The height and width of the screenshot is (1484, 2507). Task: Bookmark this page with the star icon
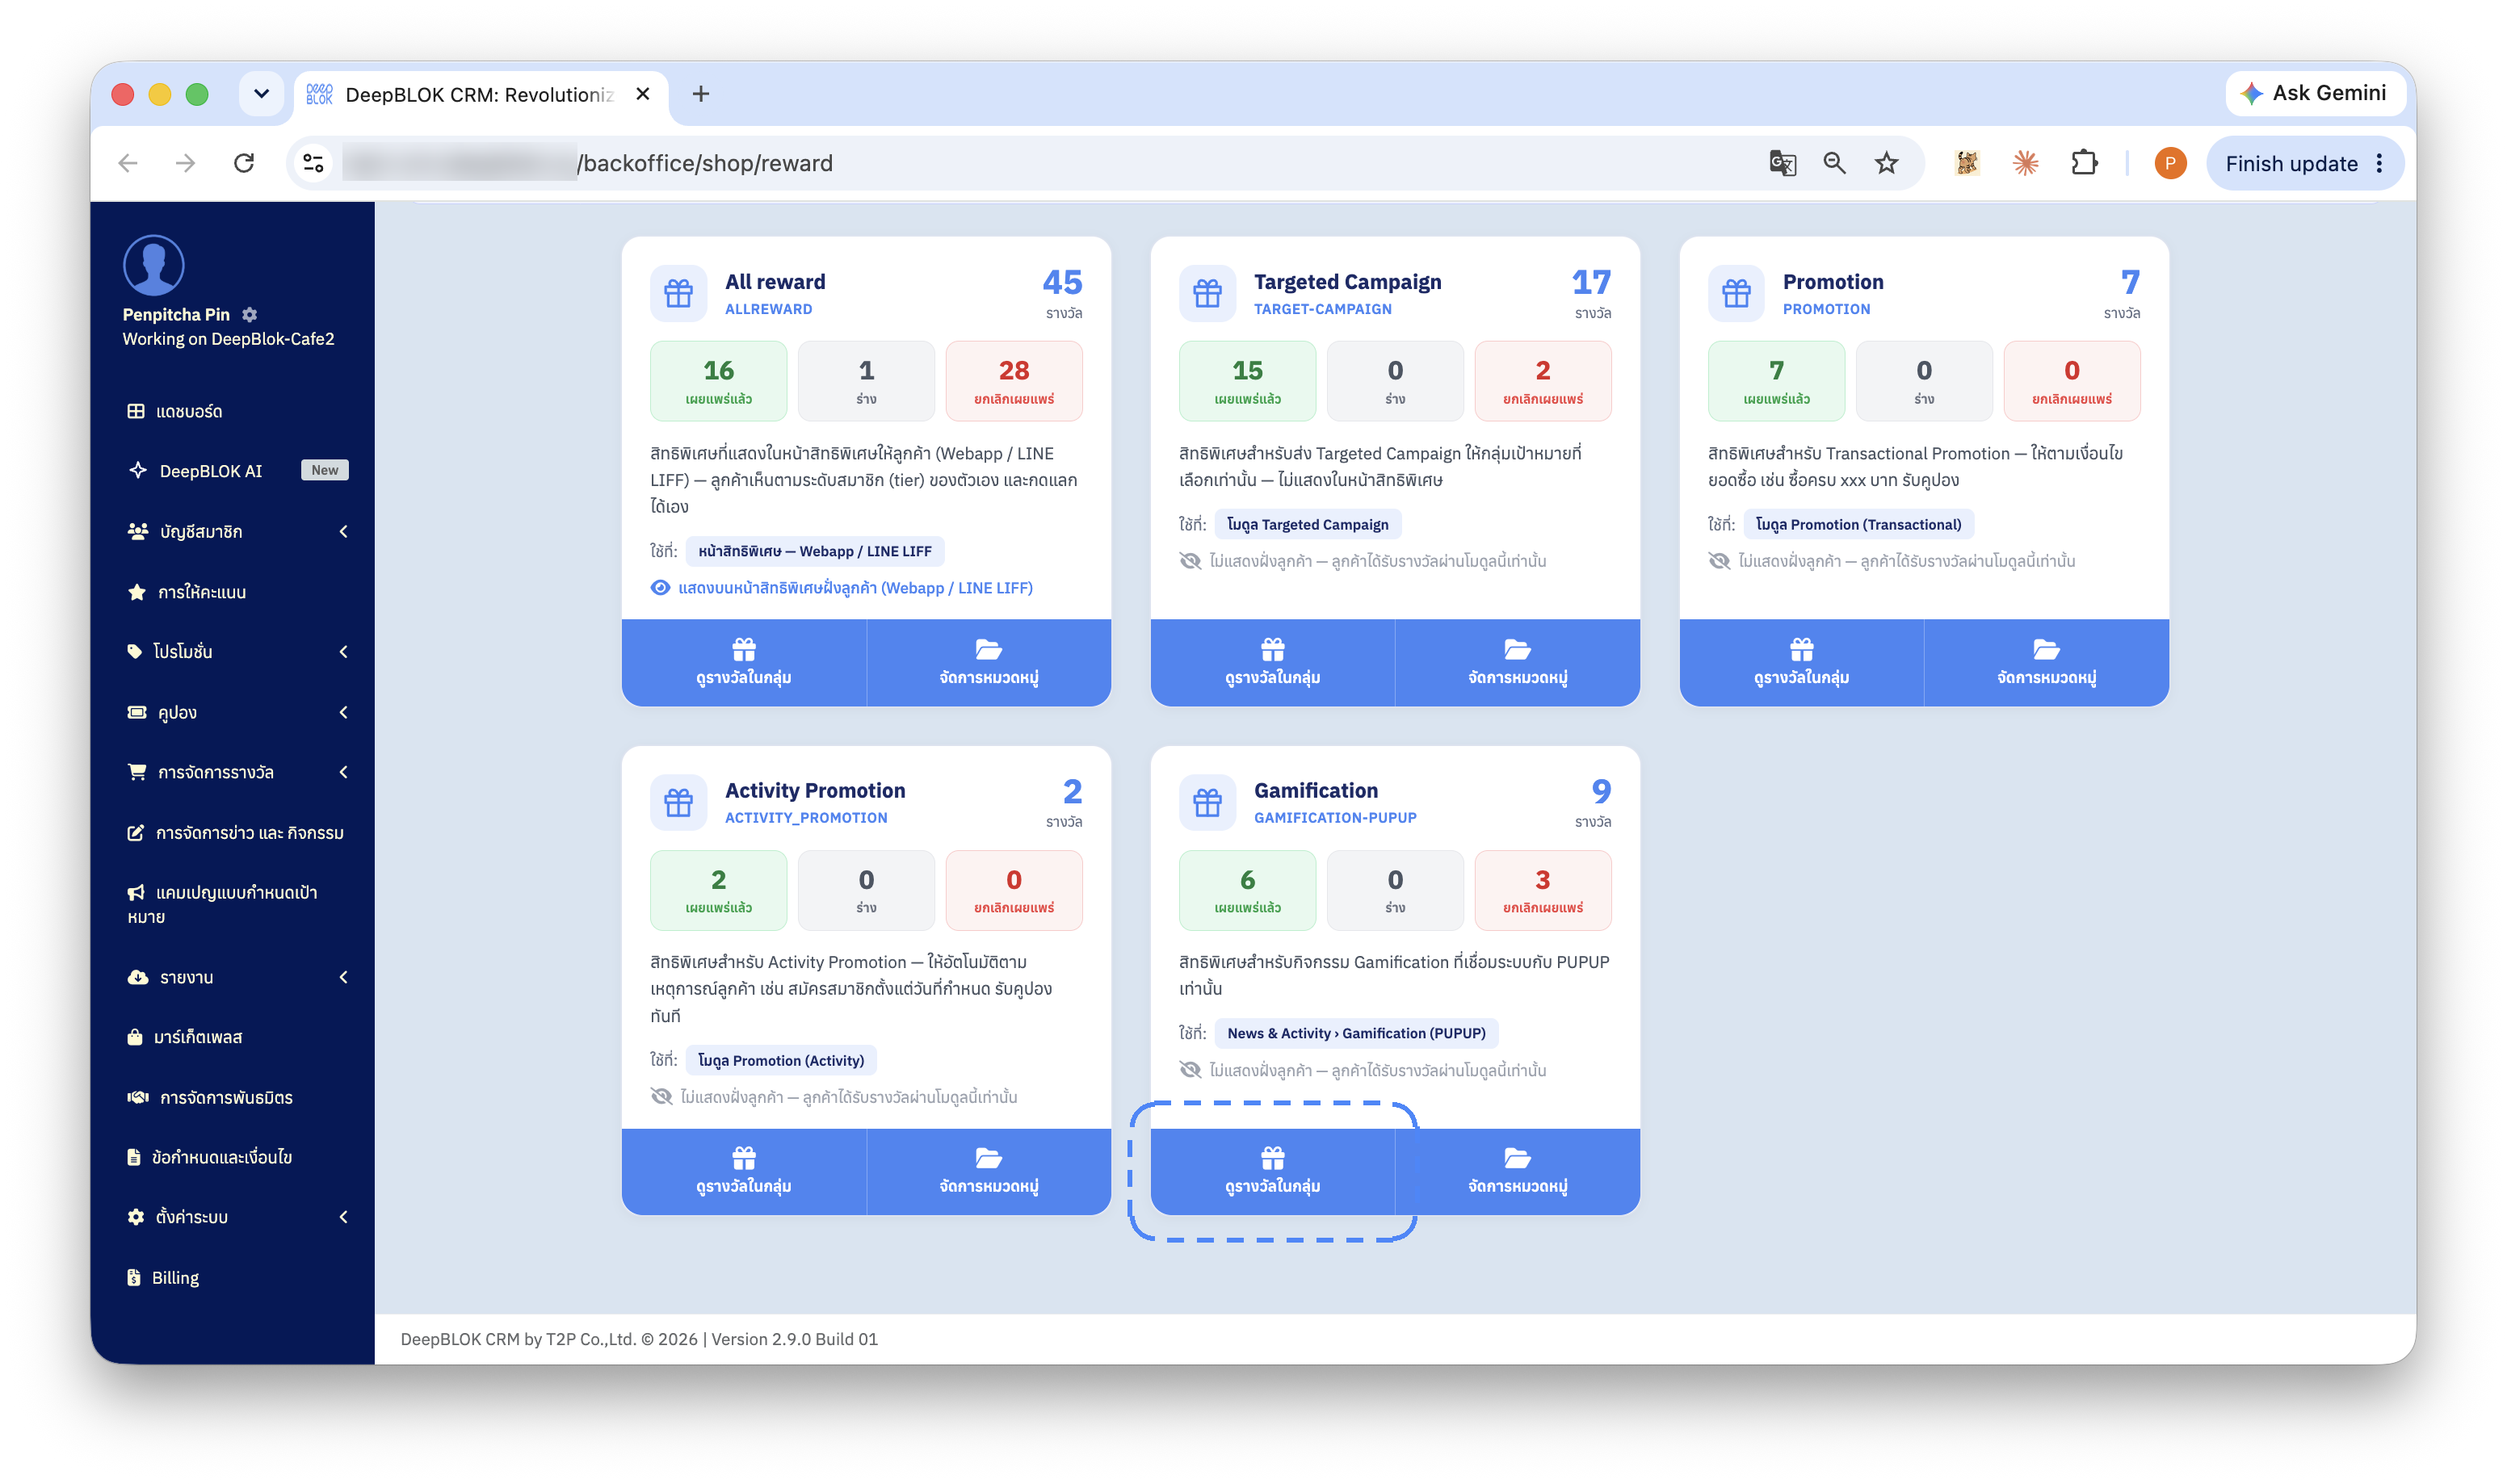(x=1886, y=163)
